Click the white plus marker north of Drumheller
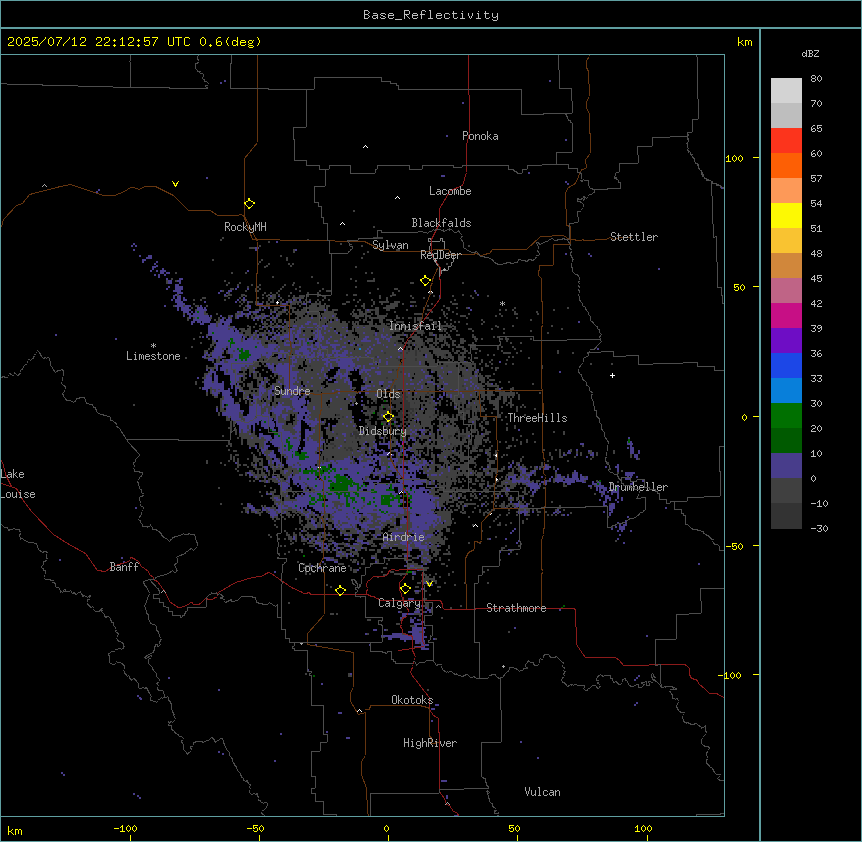862x842 pixels. [x=612, y=375]
